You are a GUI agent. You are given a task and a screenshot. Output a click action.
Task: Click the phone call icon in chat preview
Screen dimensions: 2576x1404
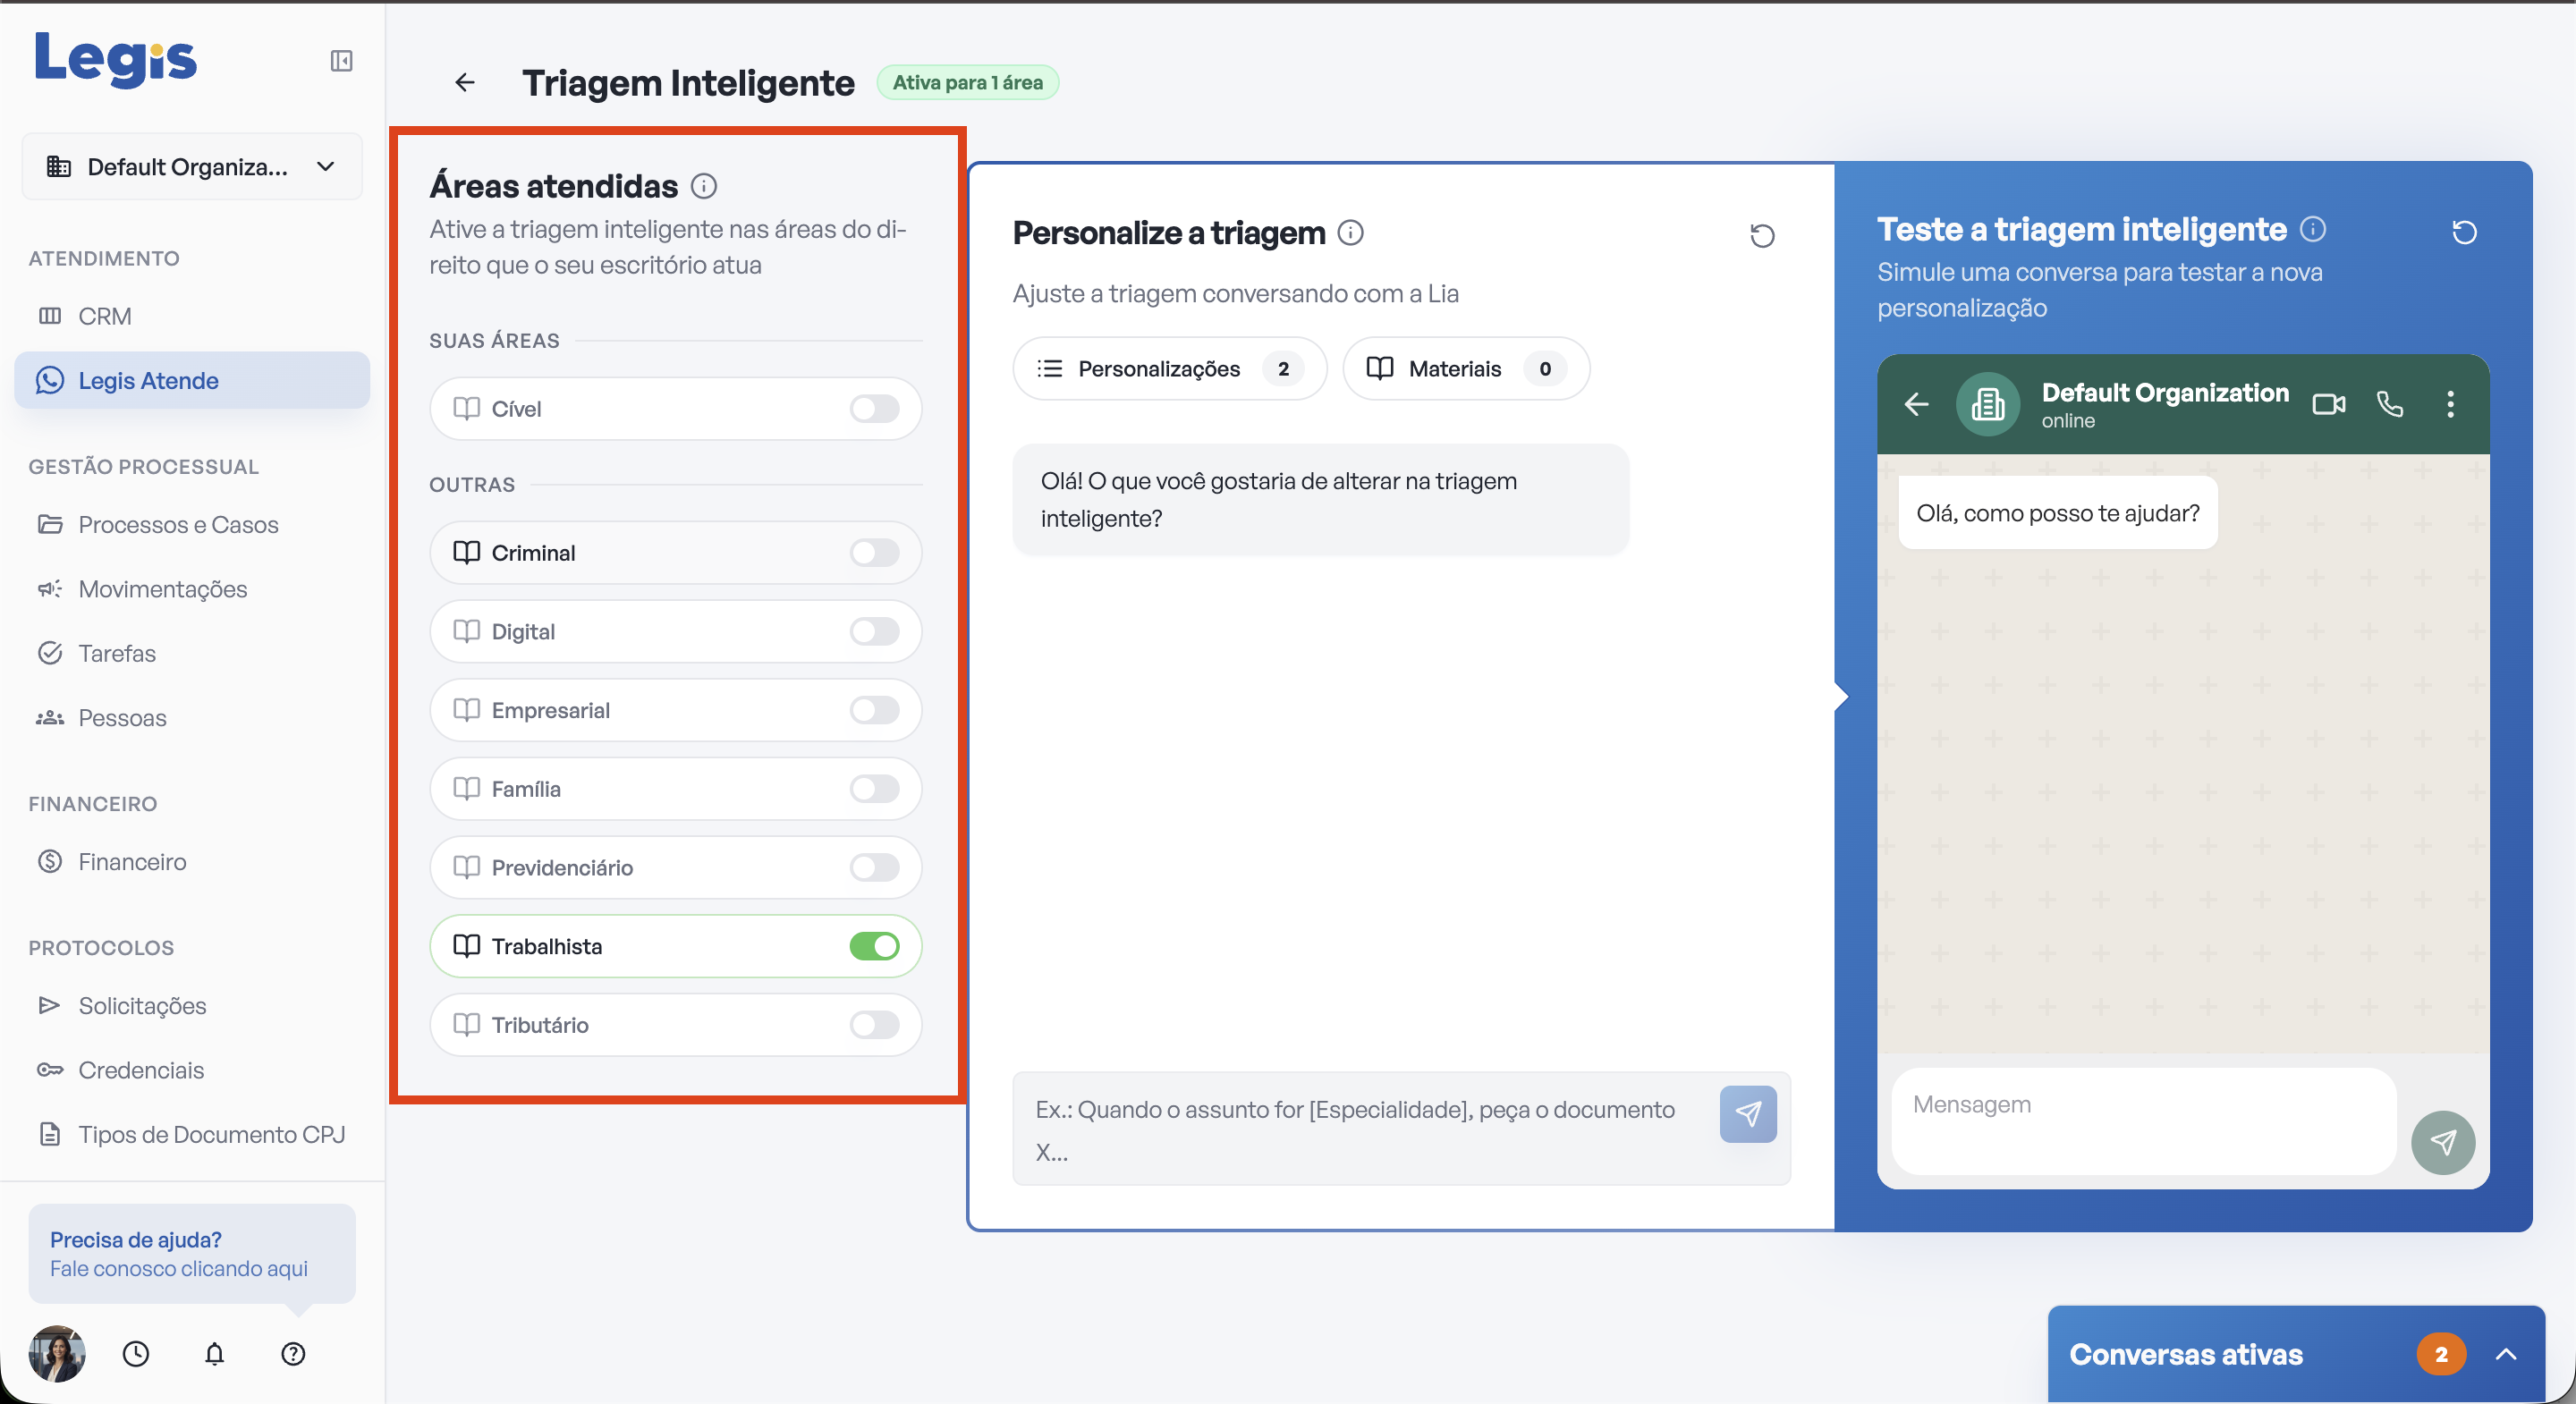[x=2390, y=404]
